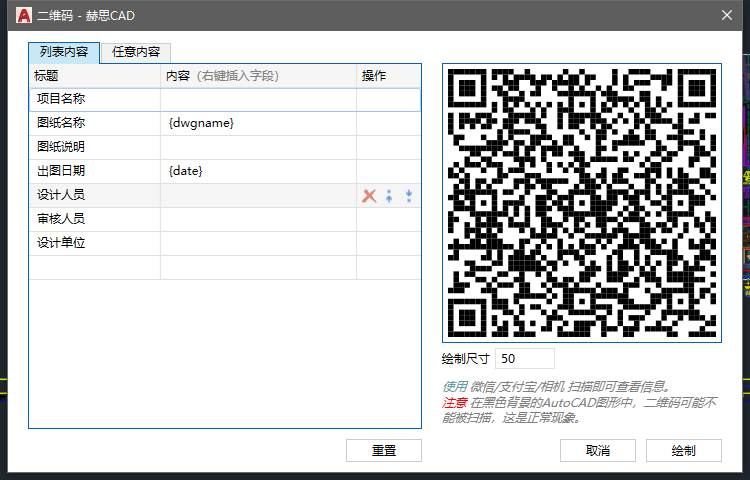The width and height of the screenshot is (750, 480).
Task: Click the 内容 column header
Action: pos(258,76)
